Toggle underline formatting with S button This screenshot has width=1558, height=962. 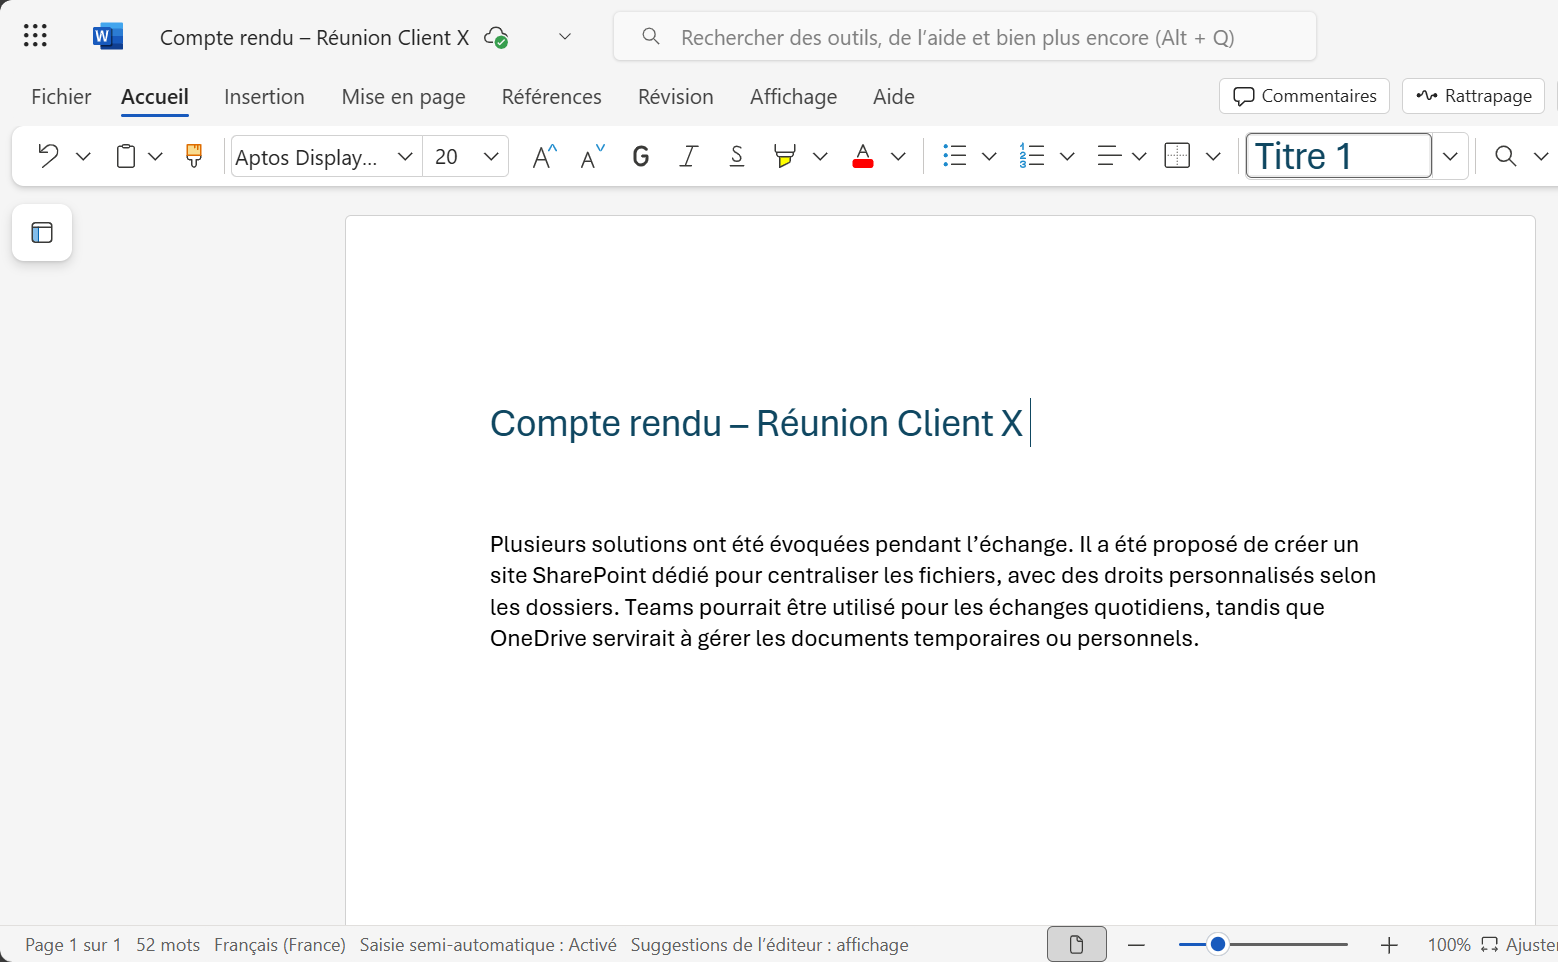click(737, 156)
